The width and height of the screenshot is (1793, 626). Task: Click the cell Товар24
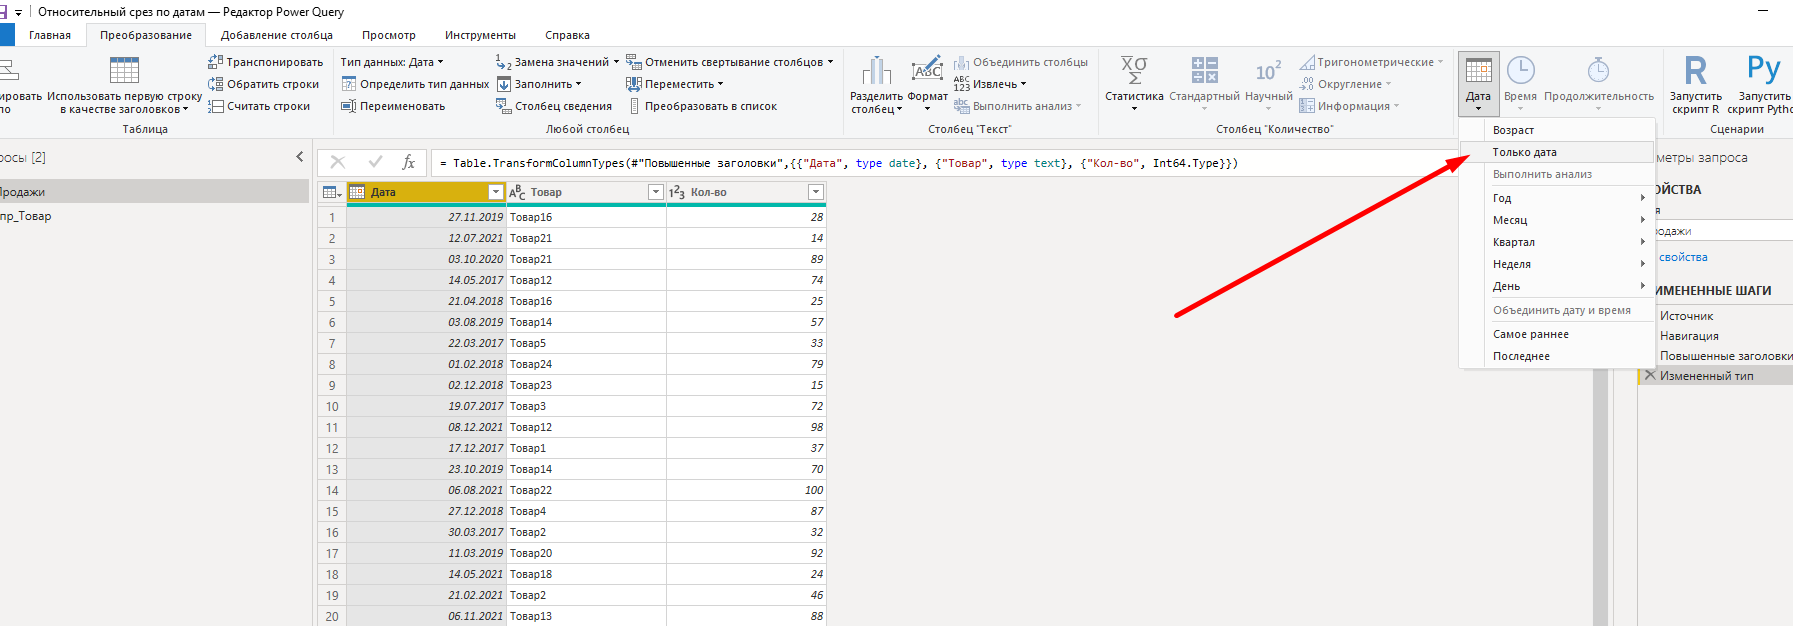[586, 364]
